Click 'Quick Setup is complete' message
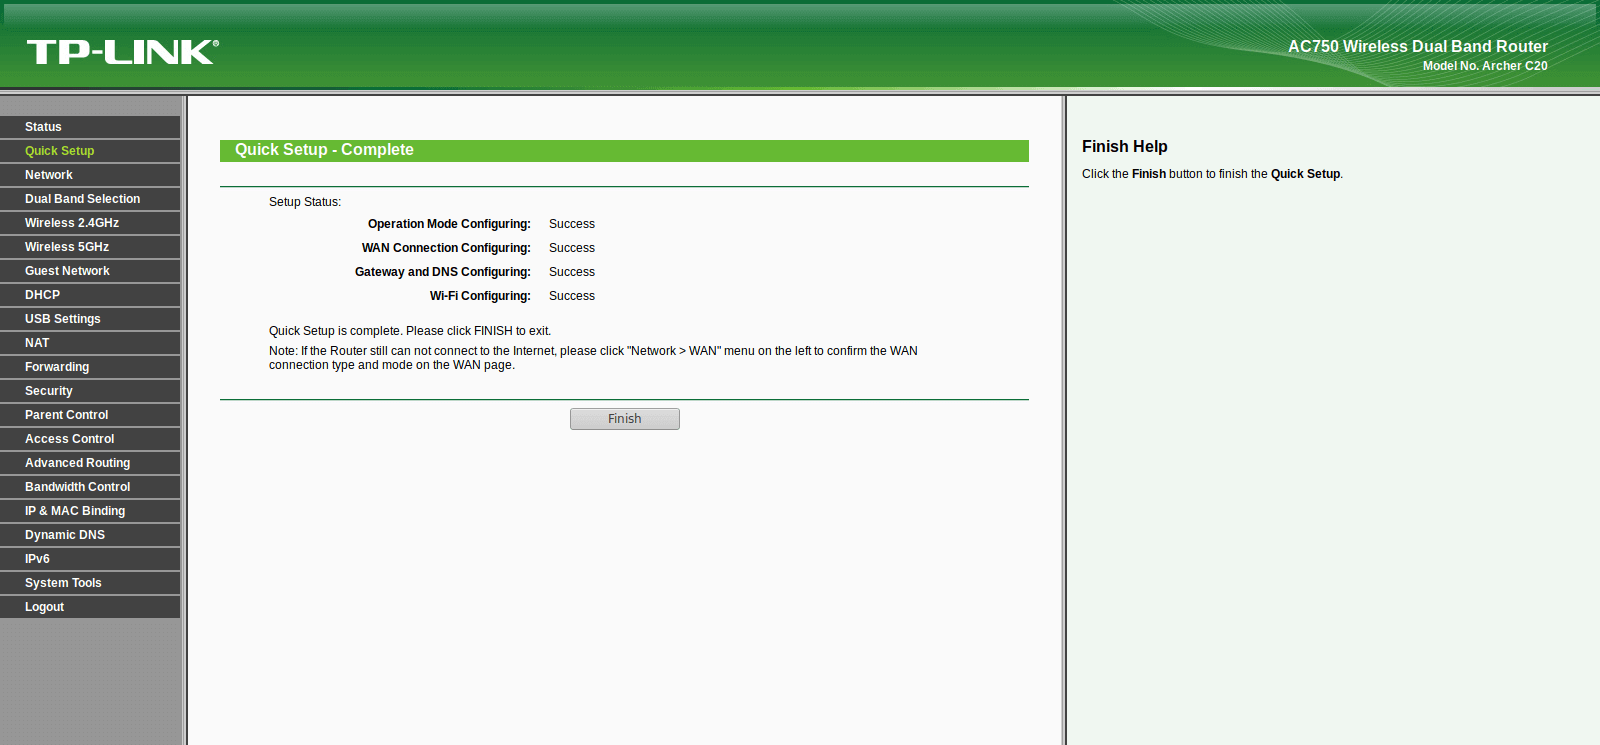1600x745 pixels. point(410,331)
